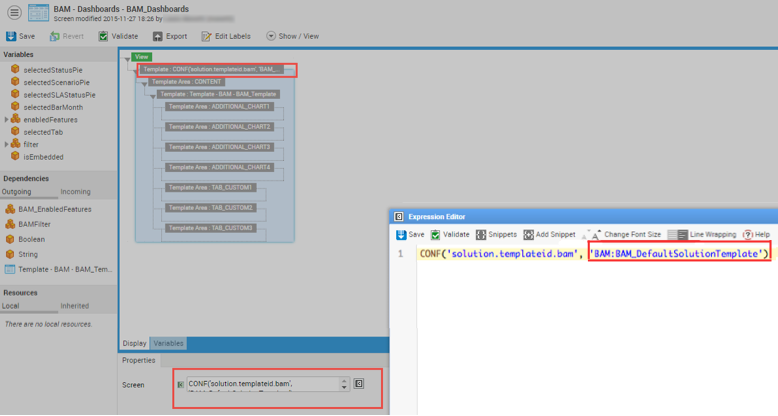Screen dimensions: 778x416
Task: Switch to the Variables tab
Action: tap(169, 343)
